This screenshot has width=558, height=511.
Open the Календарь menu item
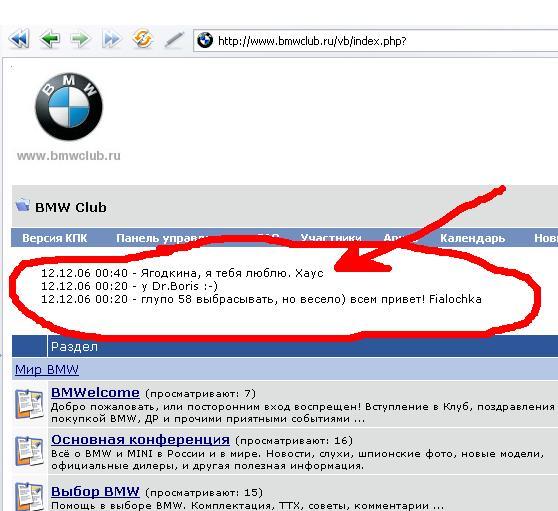[x=472, y=238]
